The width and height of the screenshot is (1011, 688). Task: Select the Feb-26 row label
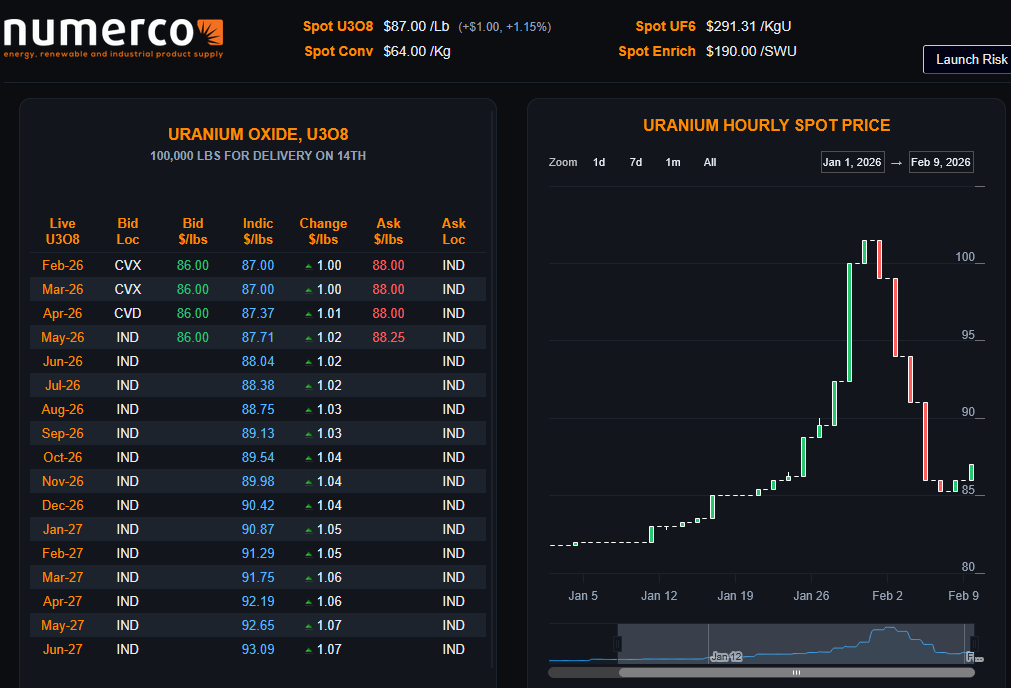(x=63, y=266)
